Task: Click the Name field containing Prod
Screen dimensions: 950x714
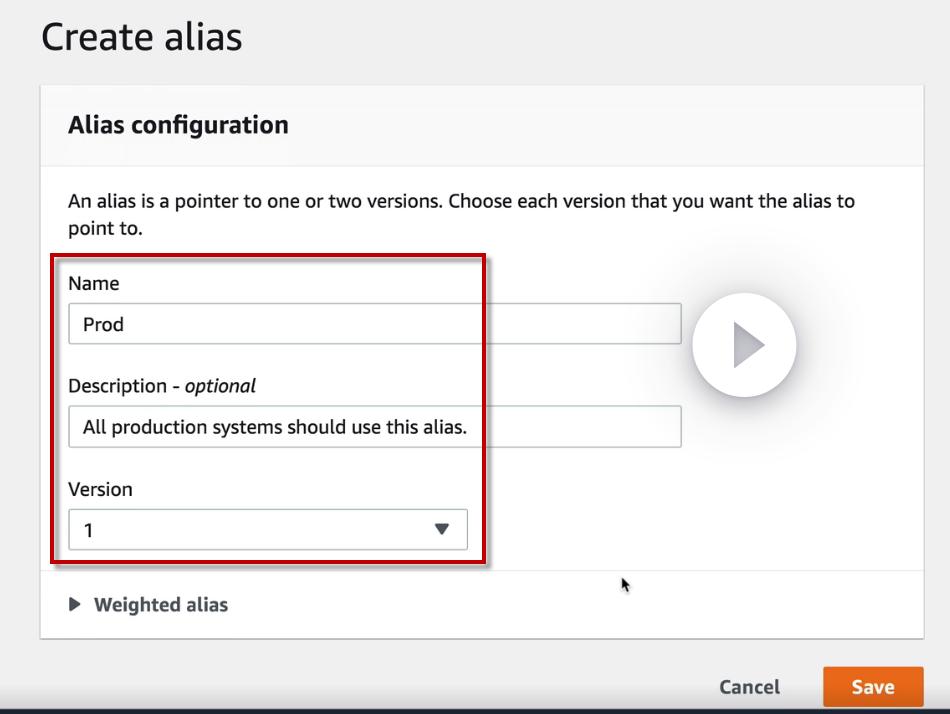Action: 374,325
